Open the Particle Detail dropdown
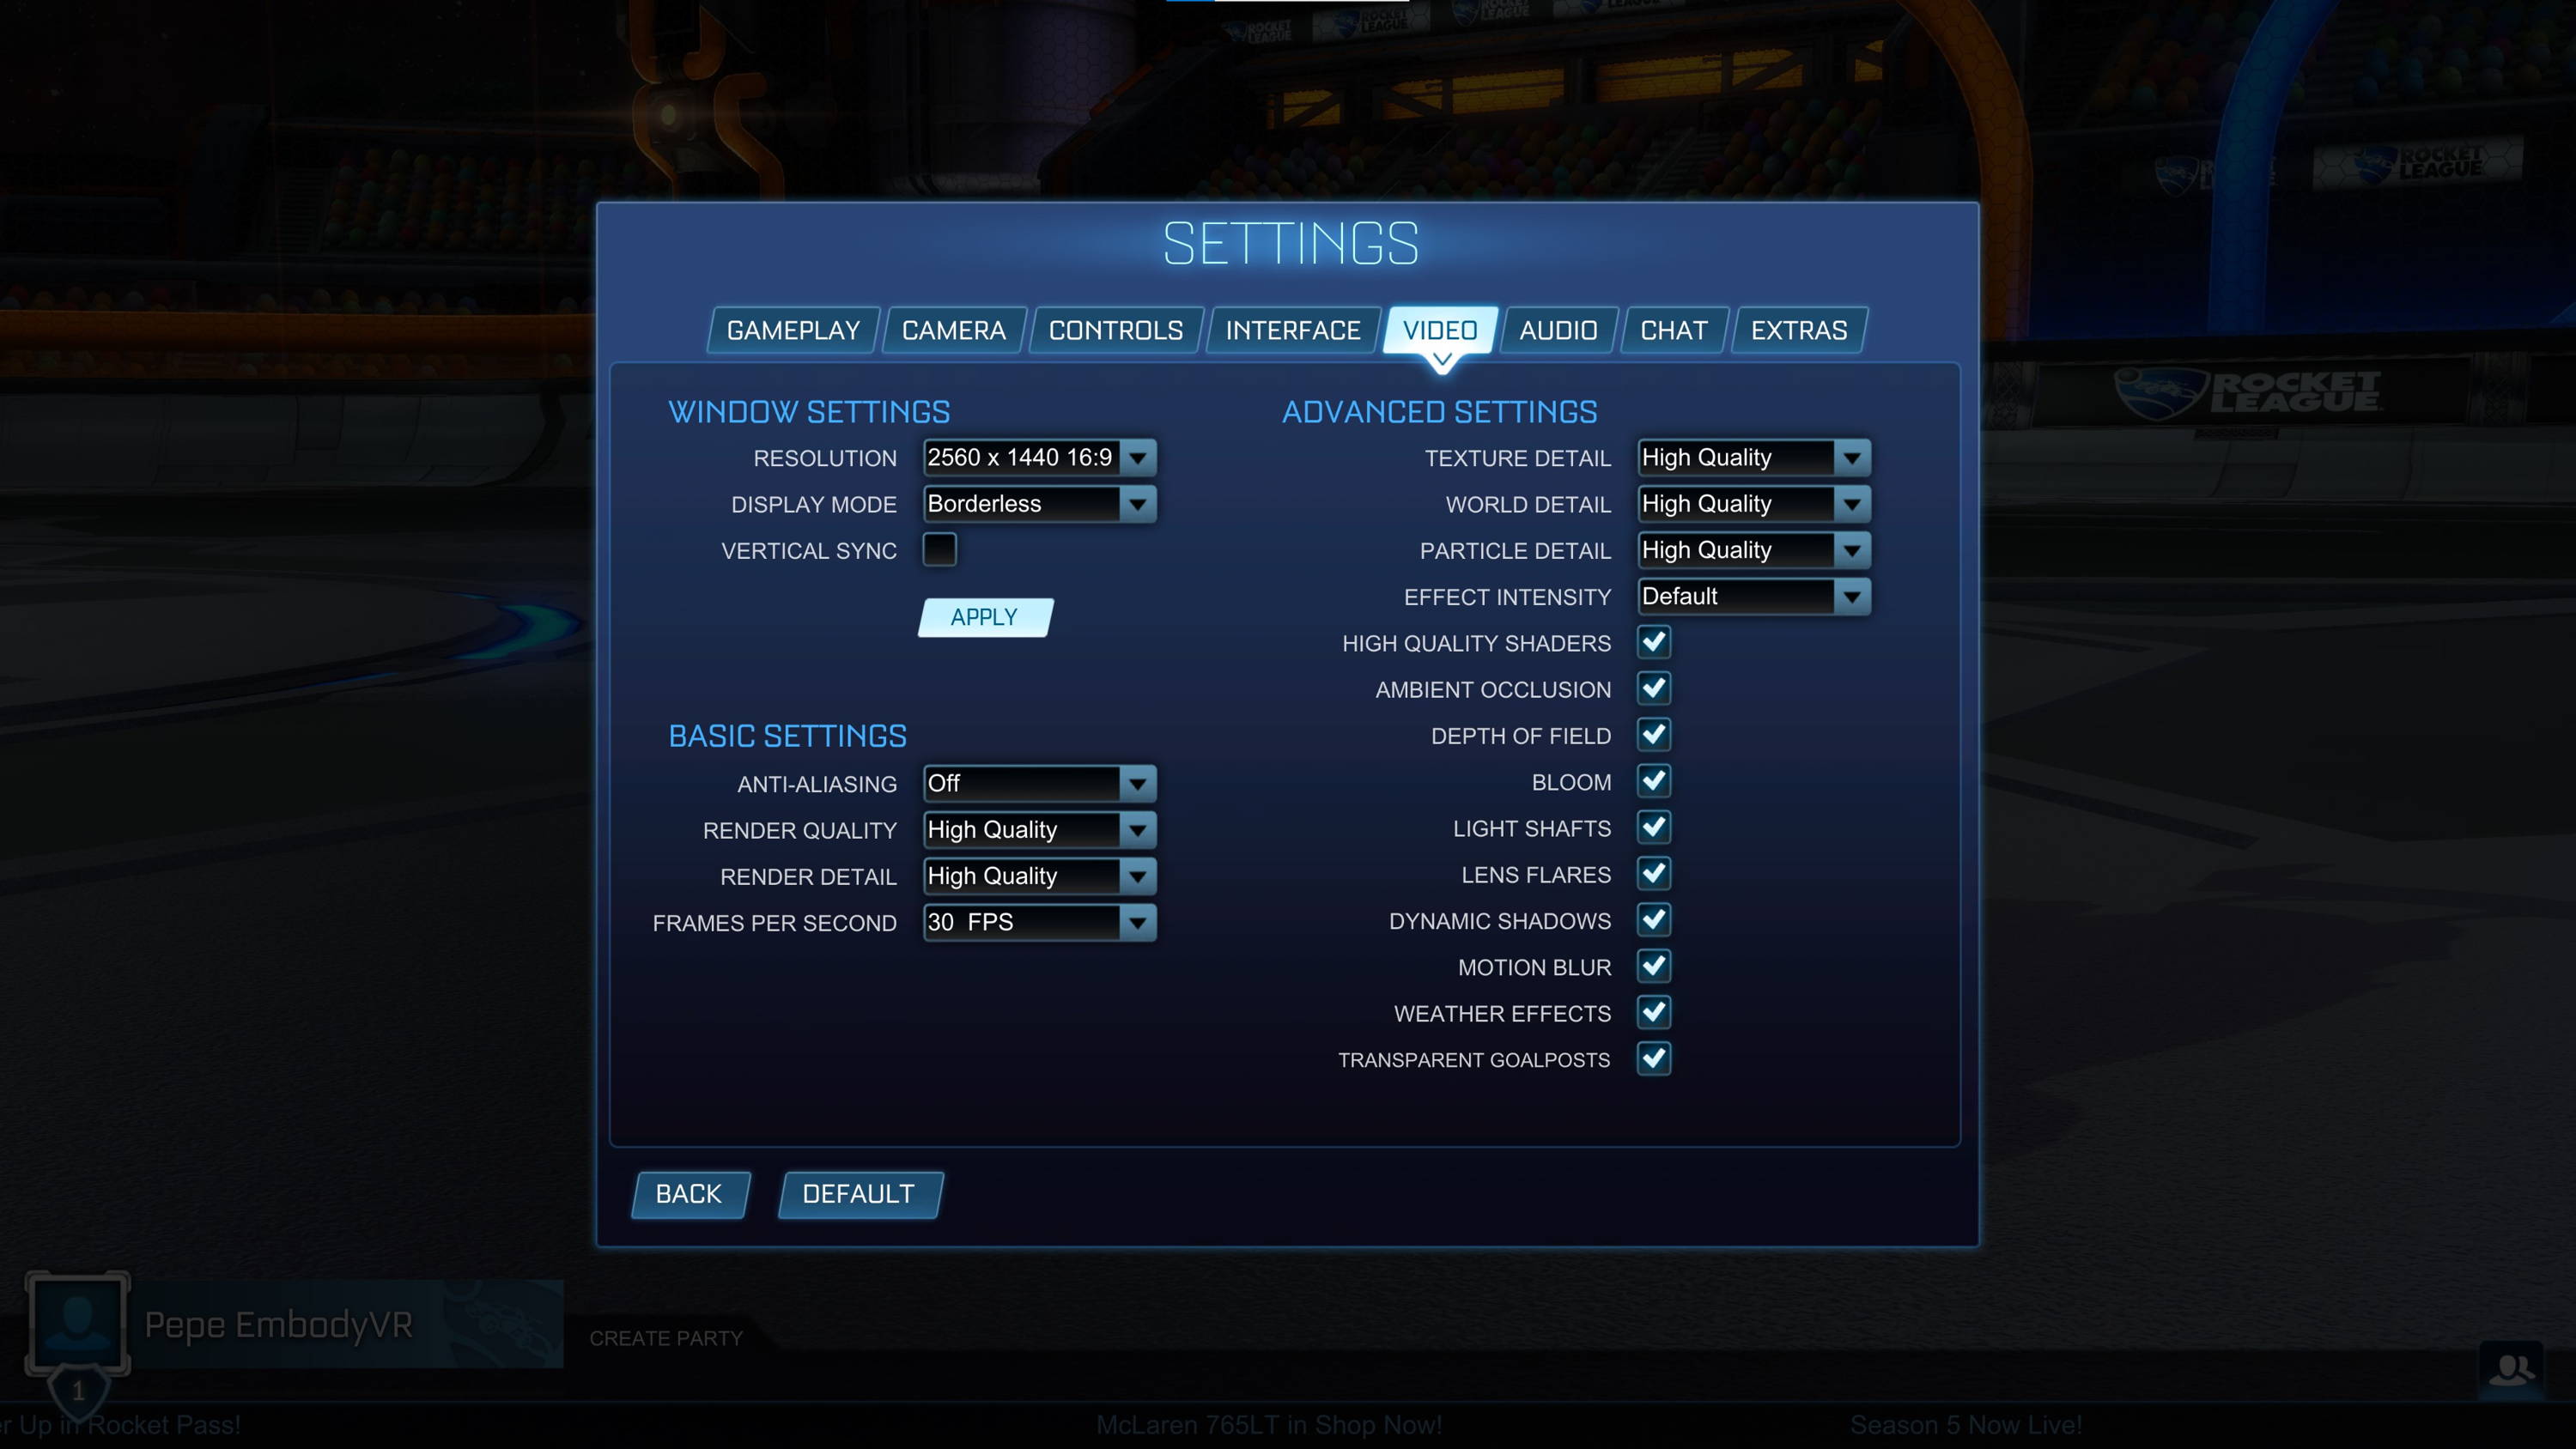The width and height of the screenshot is (2576, 1449). 1850,549
